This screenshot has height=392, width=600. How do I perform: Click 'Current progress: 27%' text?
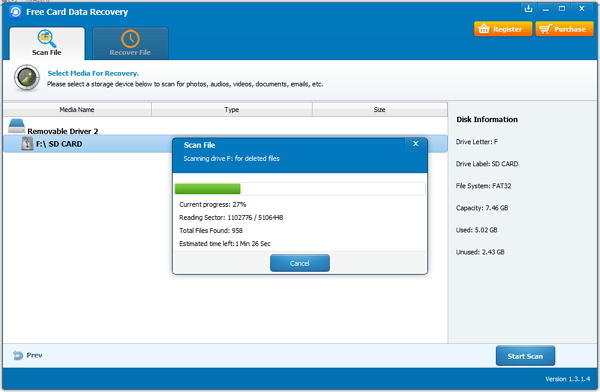point(213,204)
